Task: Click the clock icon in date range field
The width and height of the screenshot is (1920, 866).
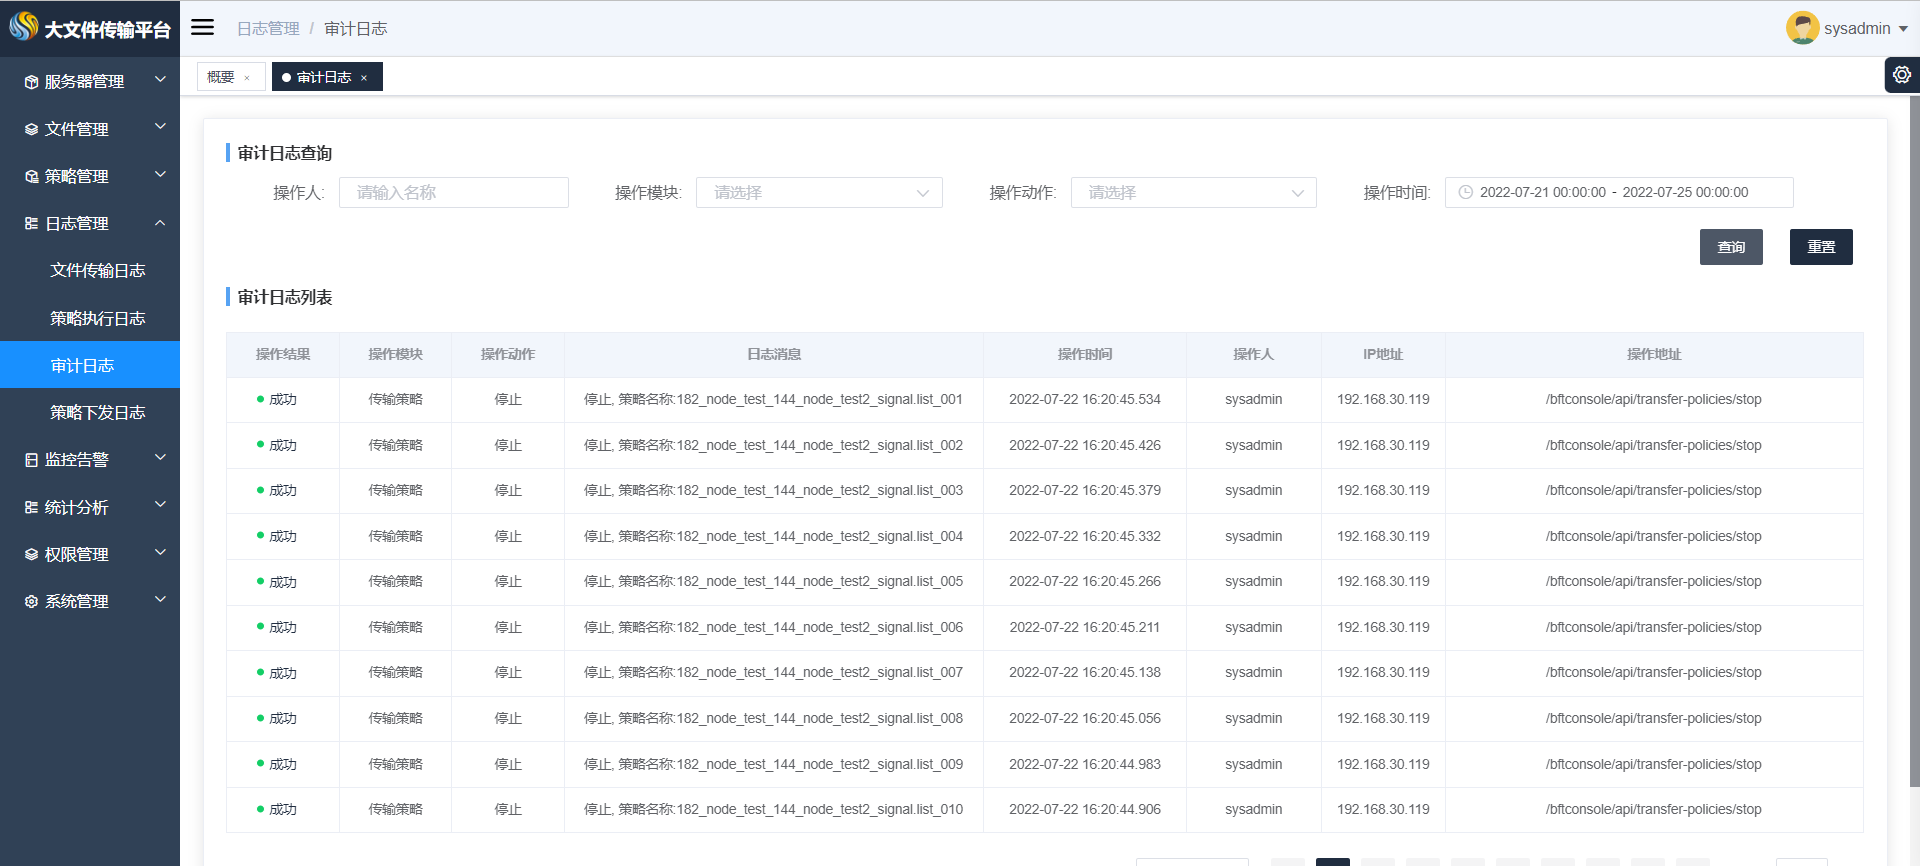Action: (1465, 192)
